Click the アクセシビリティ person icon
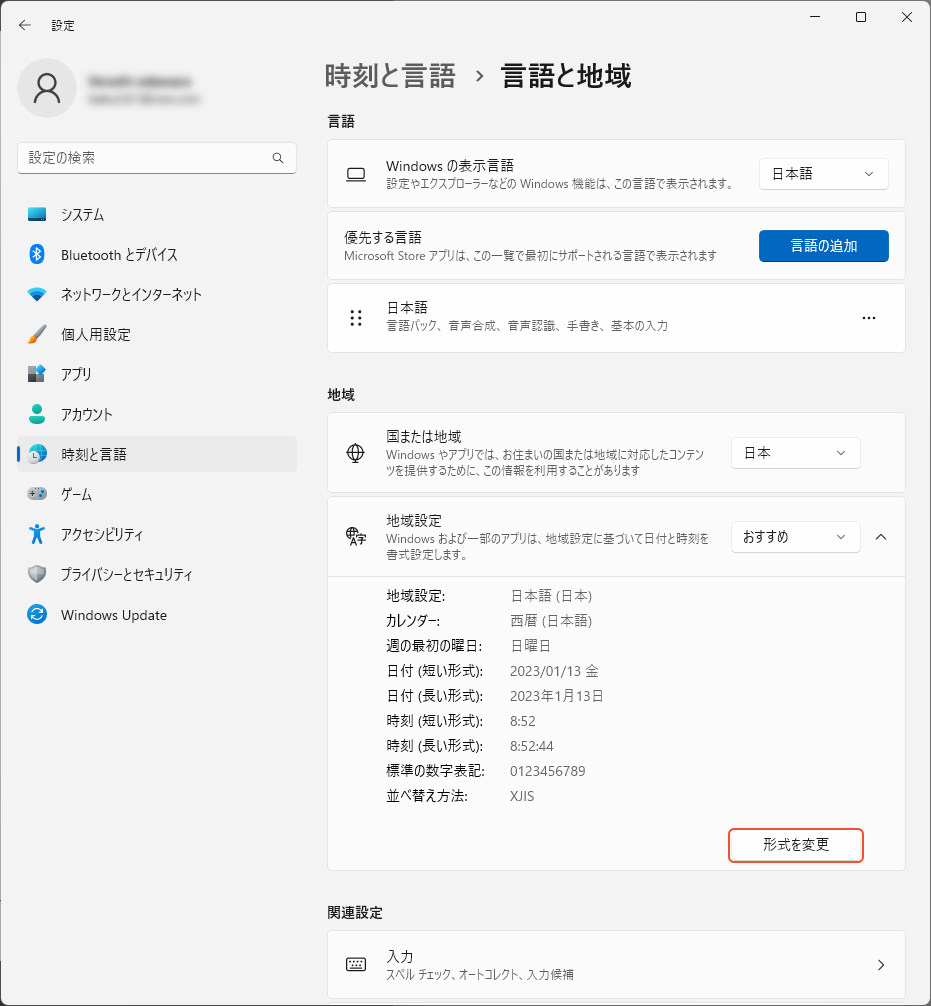This screenshot has height=1006, width=931. coord(37,534)
